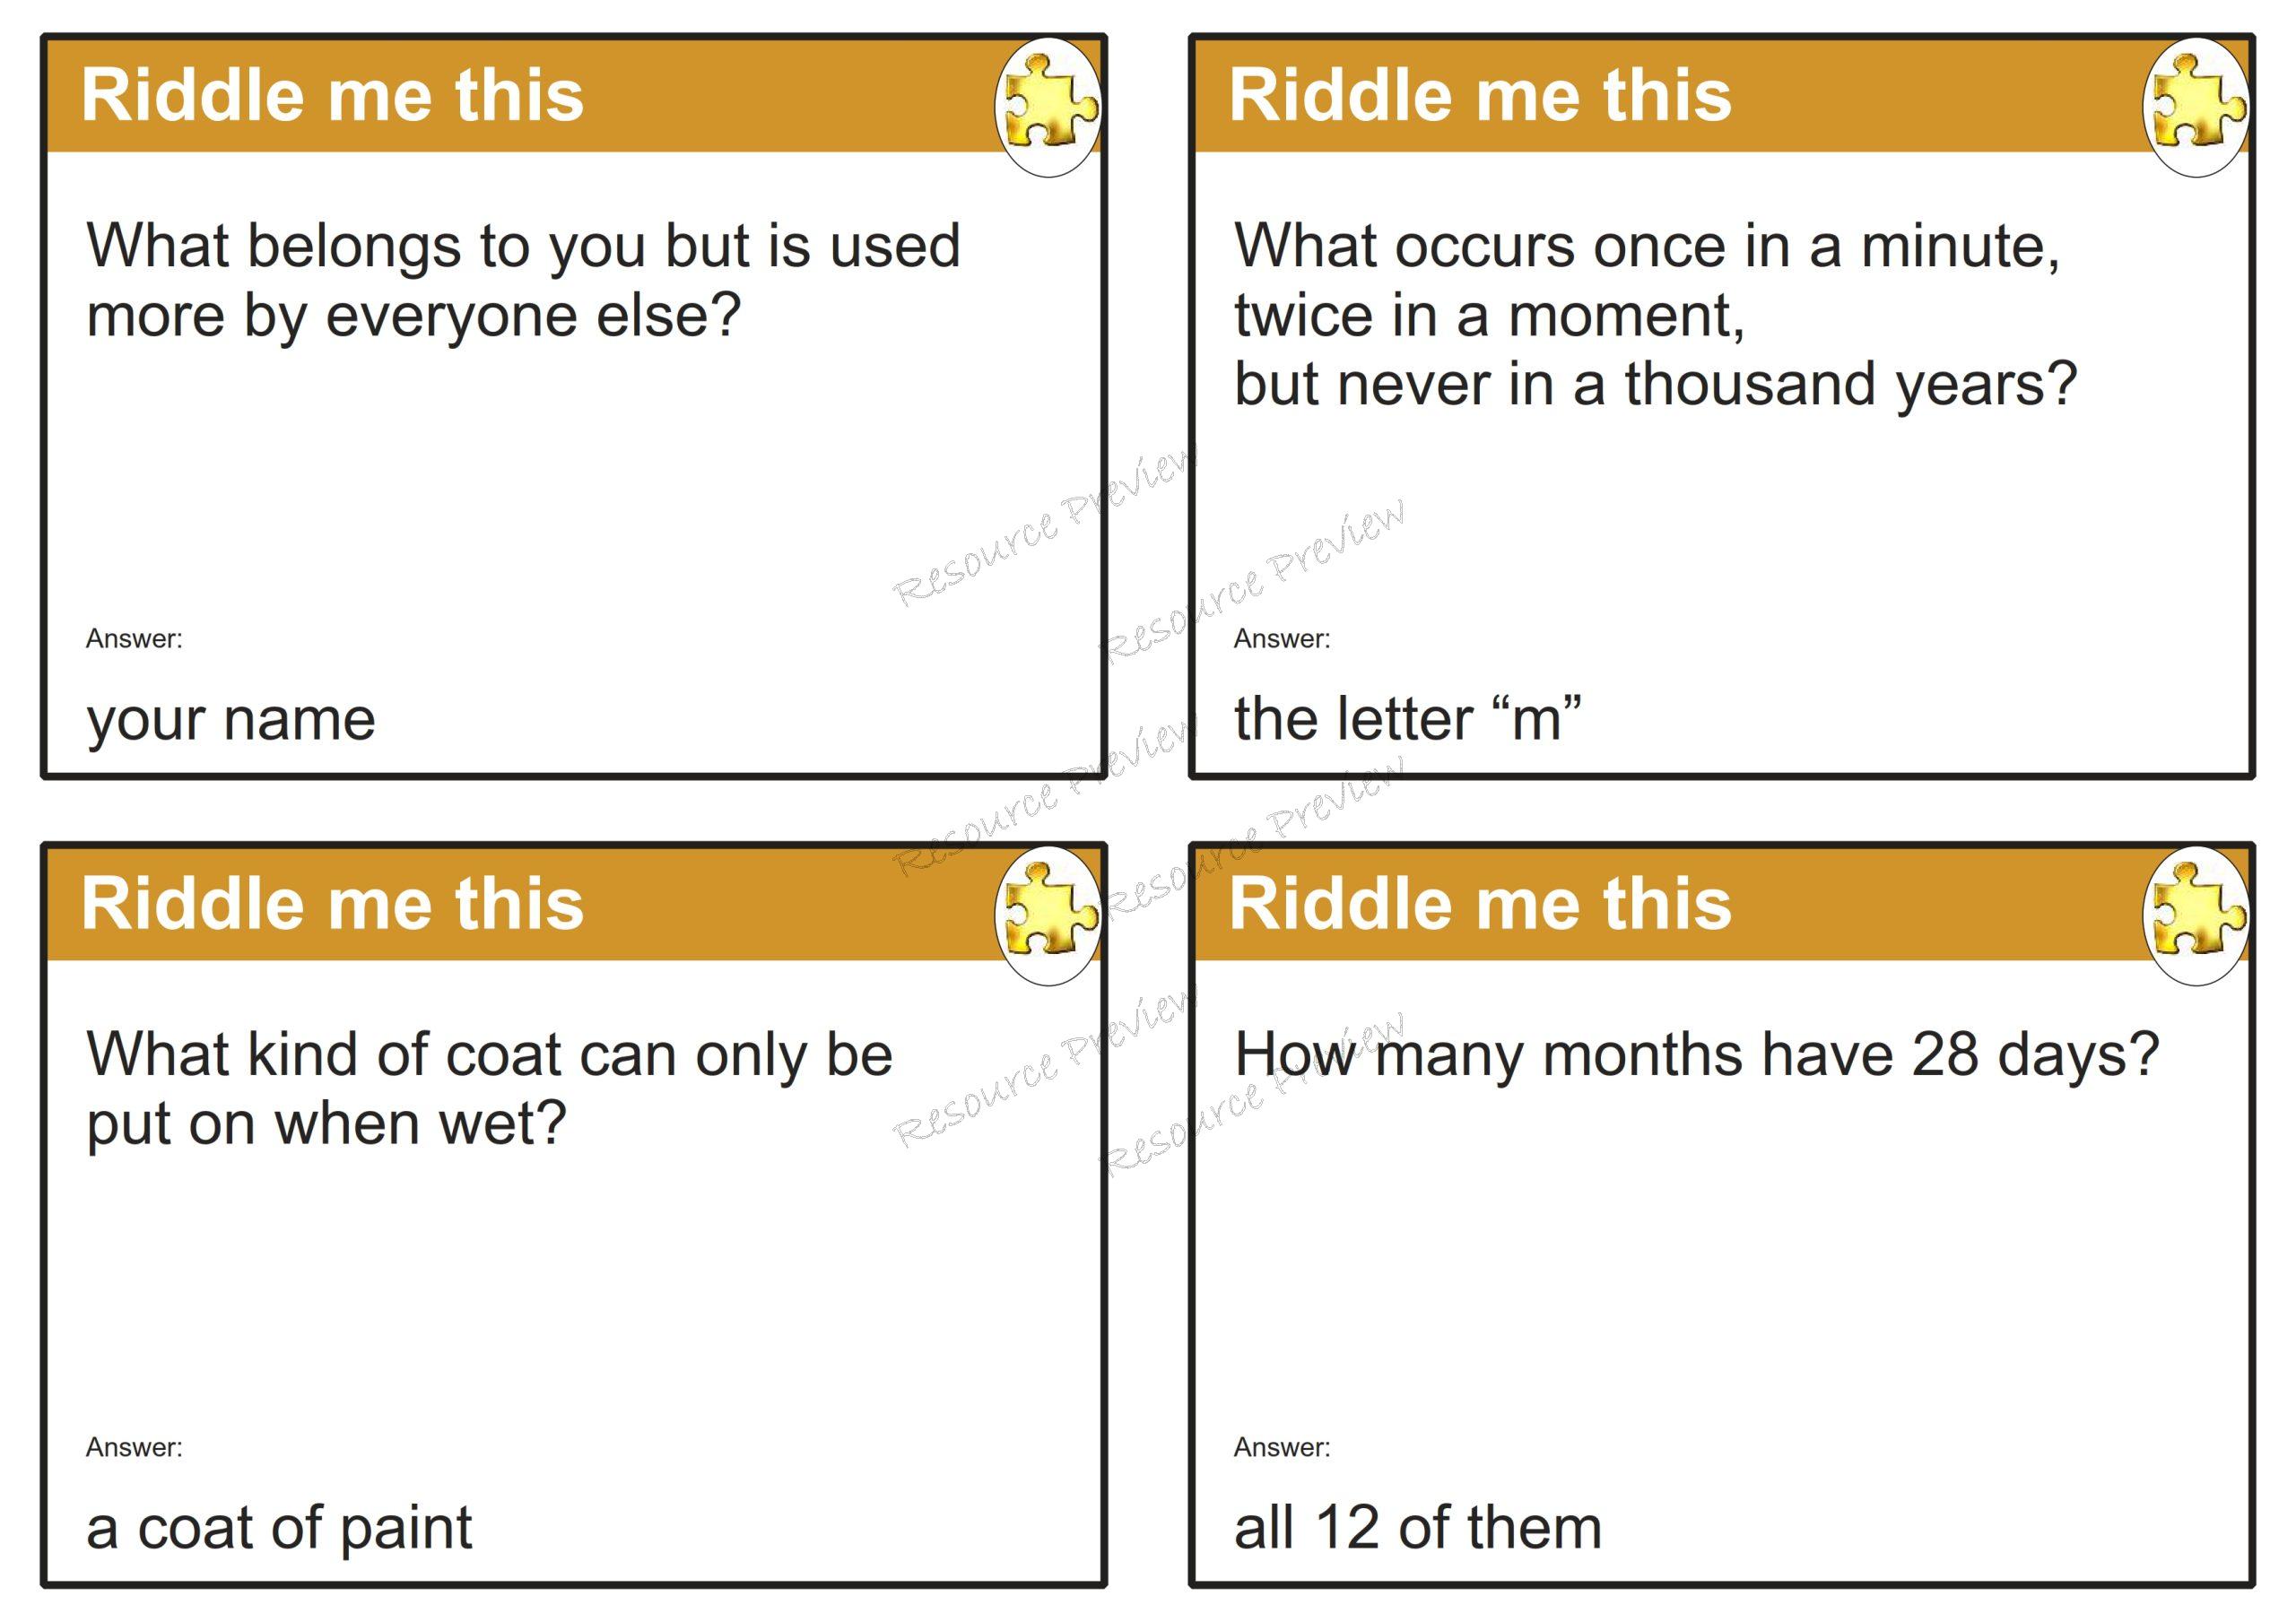This screenshot has width=2296, height=1622.
Task: Click the 'What occurs once in a minute' riddle
Action: point(1655,315)
